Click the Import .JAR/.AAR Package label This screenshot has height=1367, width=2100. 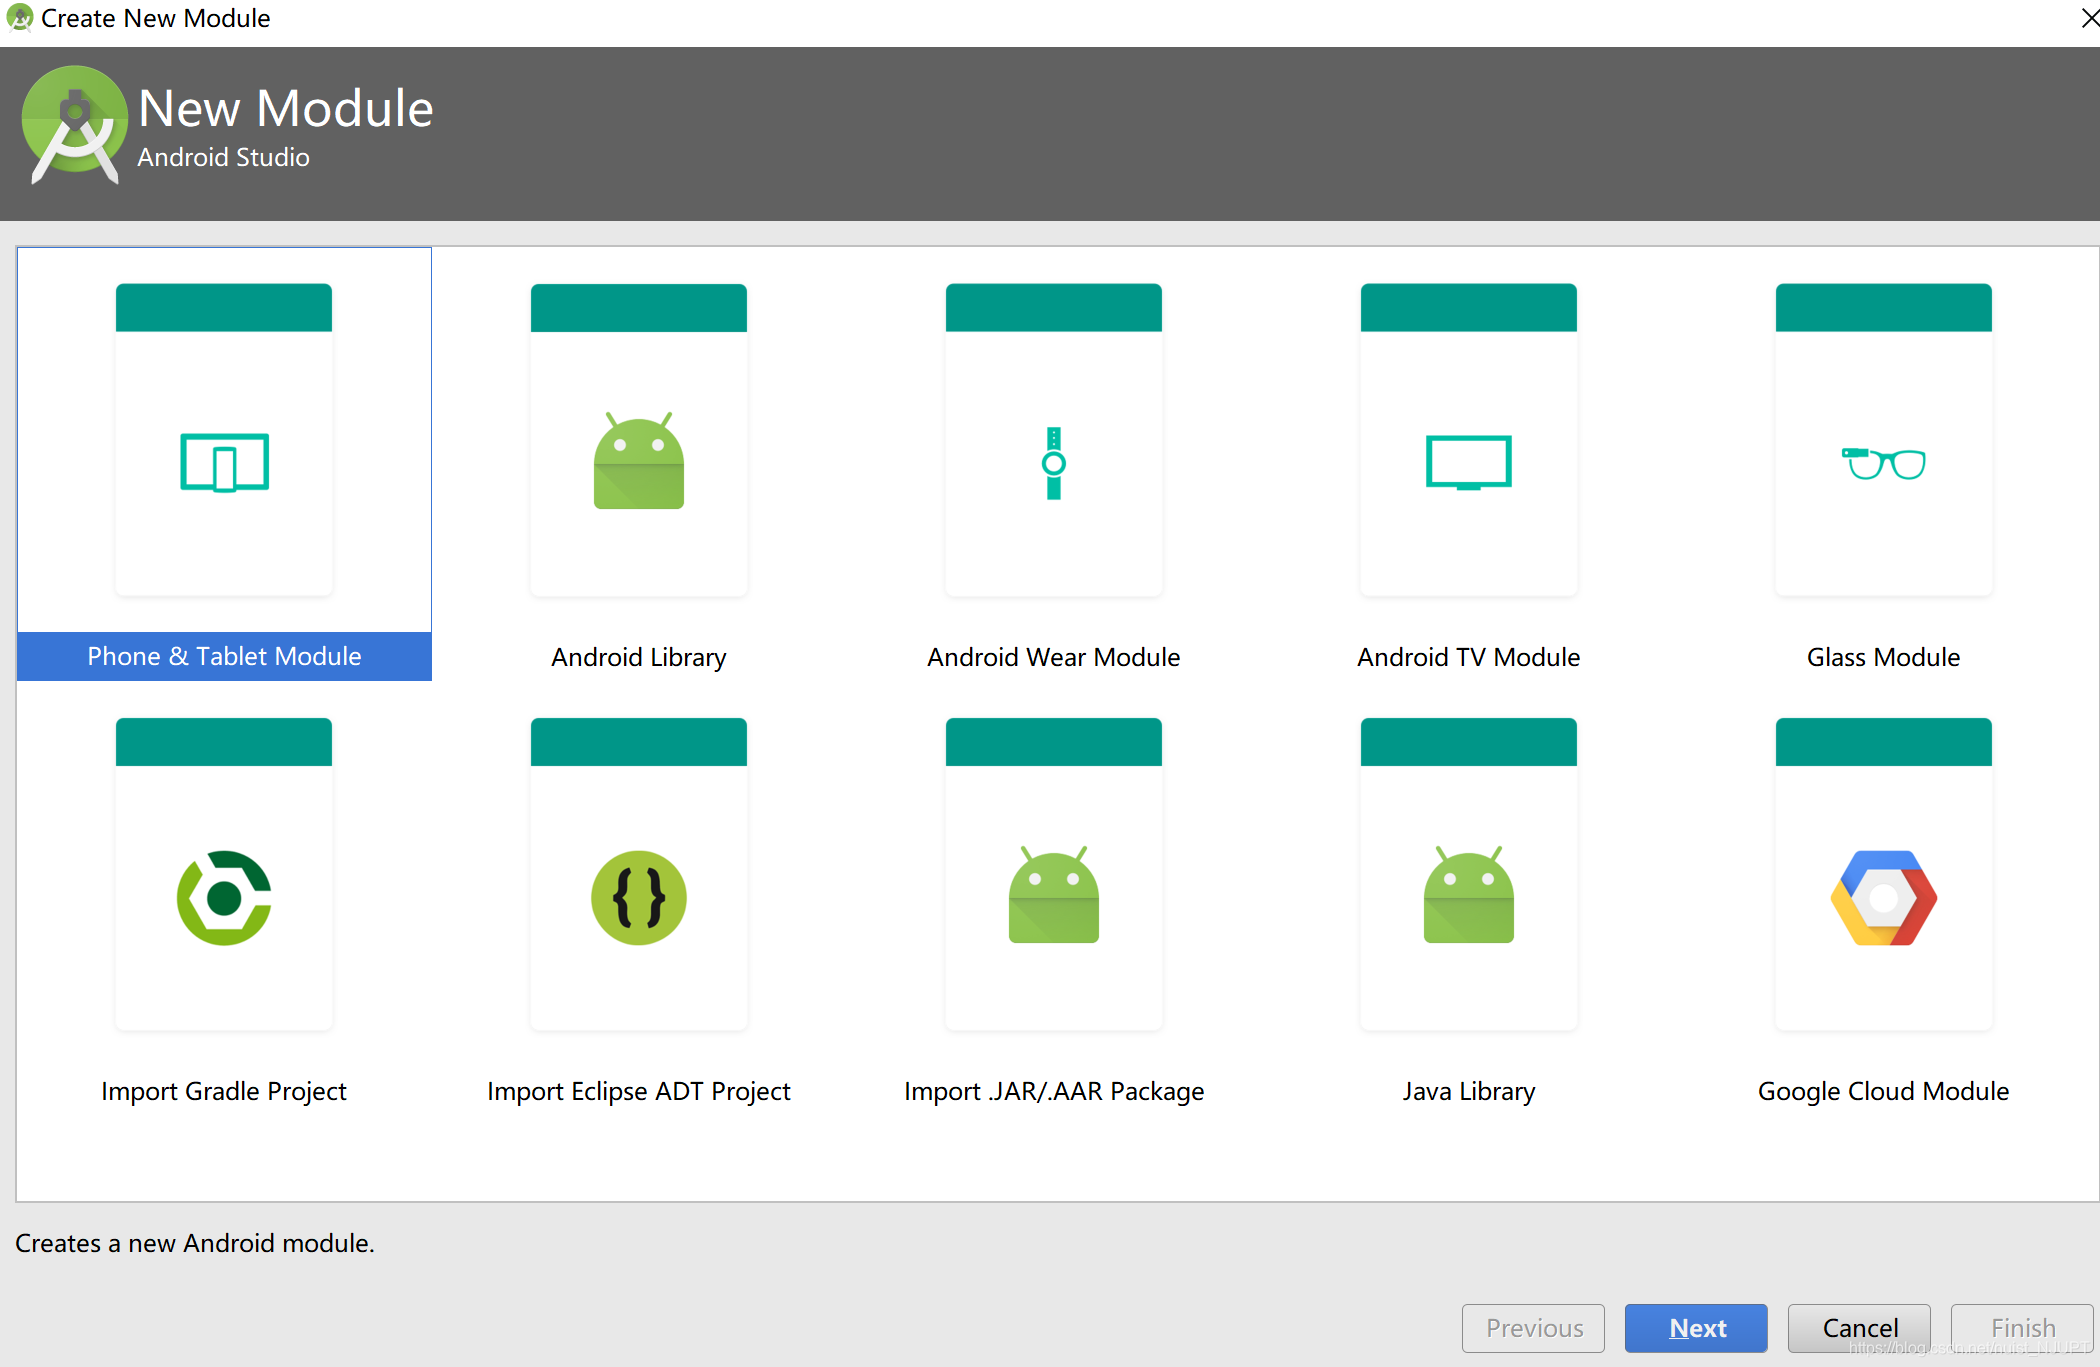click(x=1053, y=1091)
